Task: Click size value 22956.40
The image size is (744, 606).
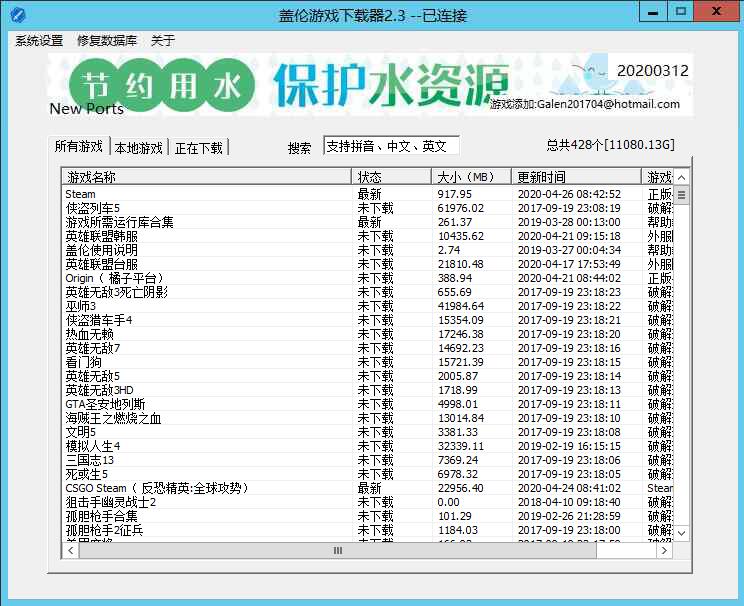Action: pos(461,488)
